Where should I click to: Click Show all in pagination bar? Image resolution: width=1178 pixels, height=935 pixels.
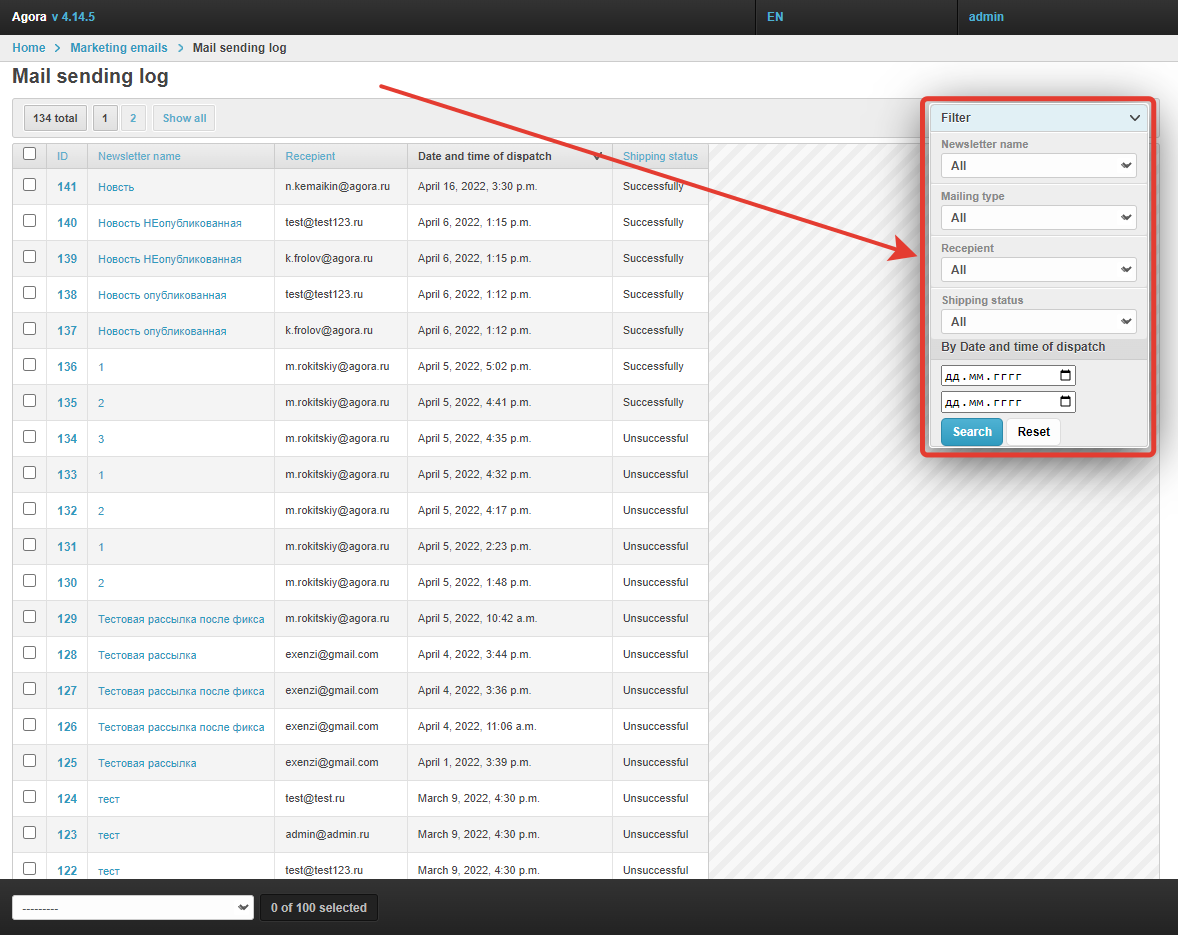coord(184,118)
